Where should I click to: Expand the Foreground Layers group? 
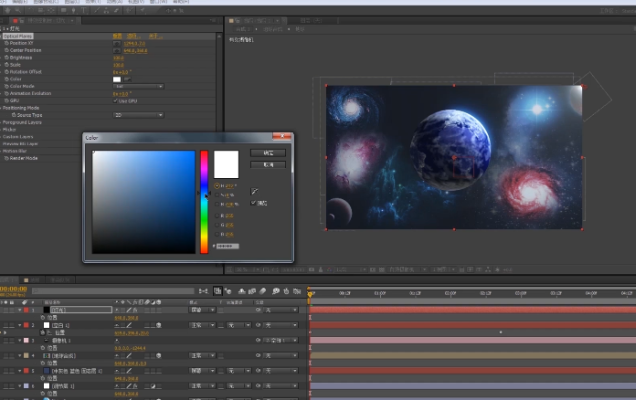click(3, 122)
